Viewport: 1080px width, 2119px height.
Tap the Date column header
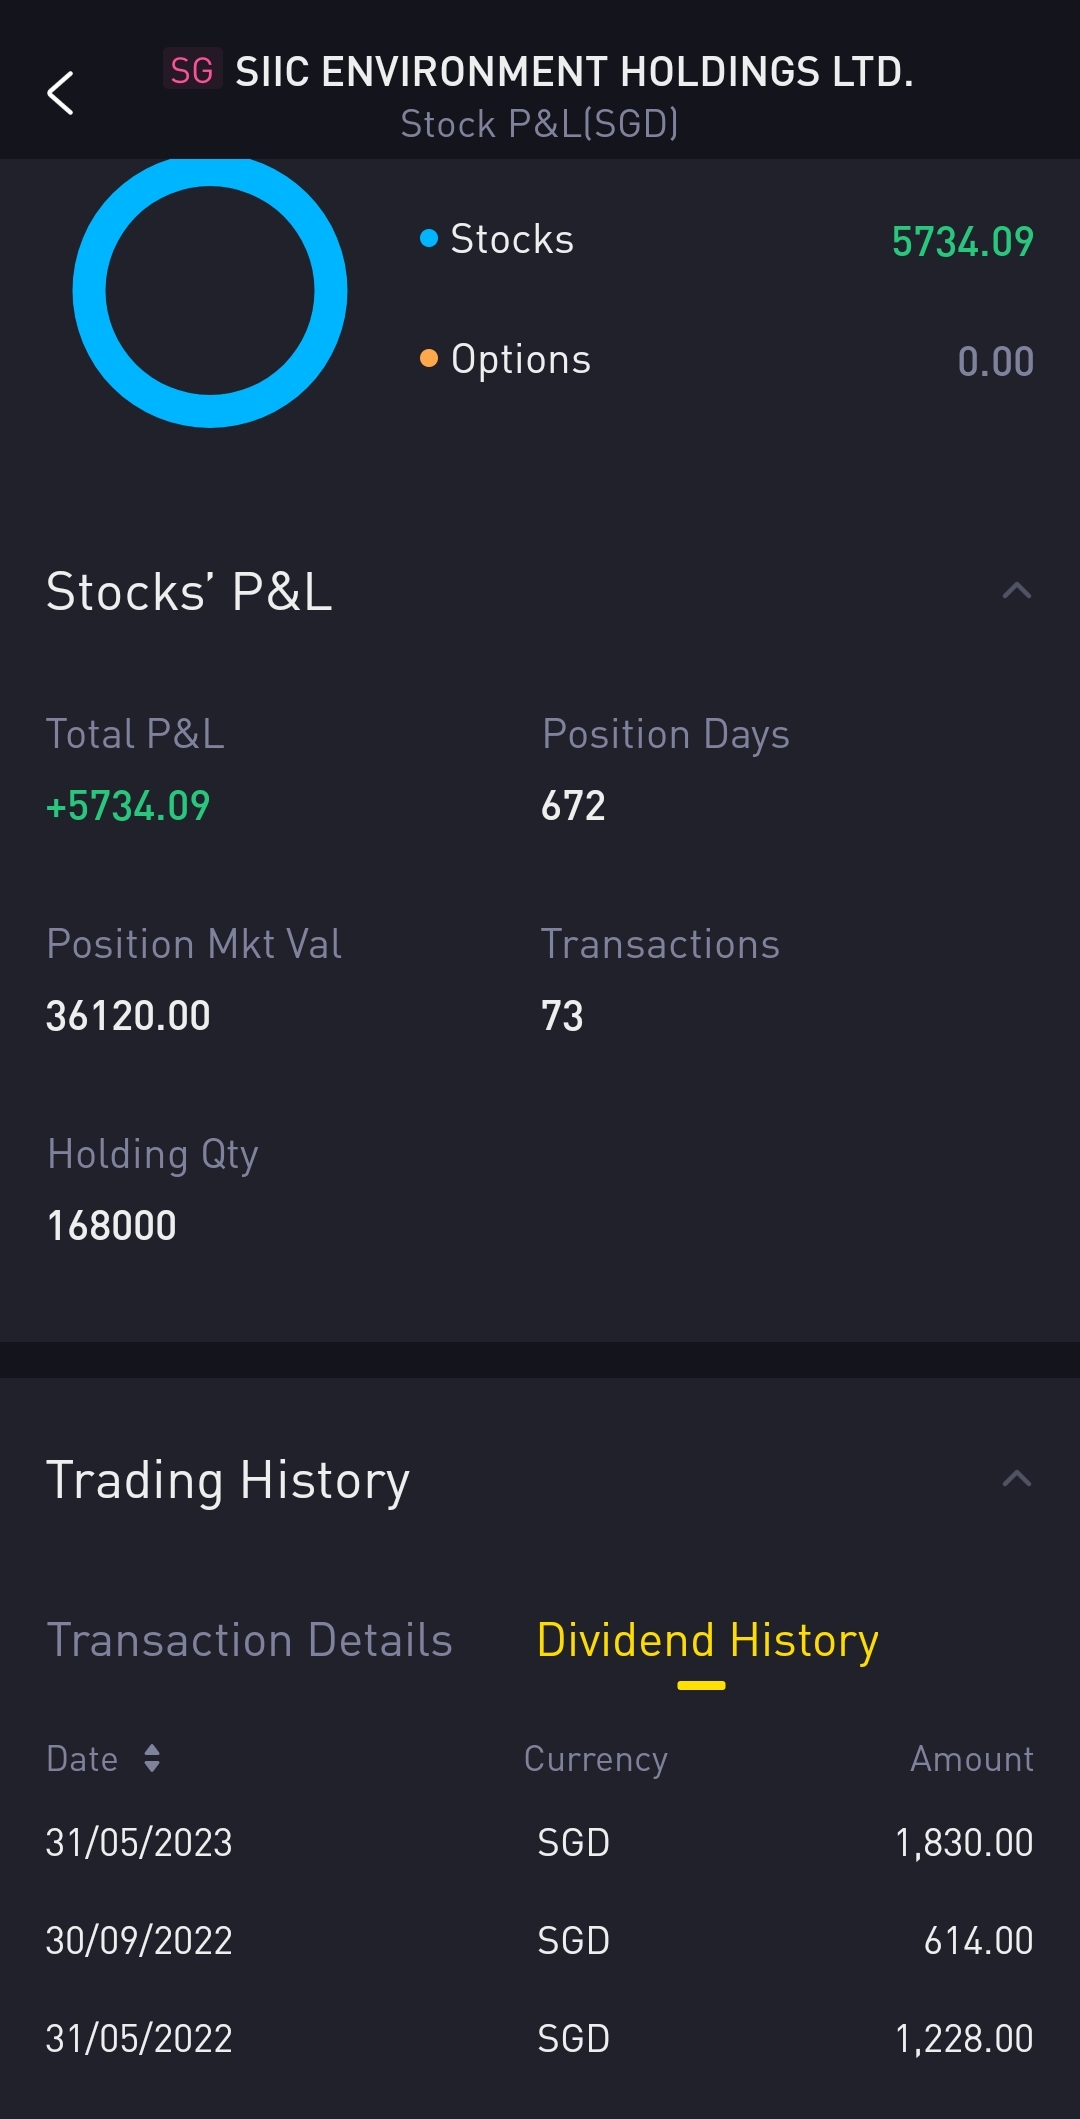click(x=83, y=1758)
